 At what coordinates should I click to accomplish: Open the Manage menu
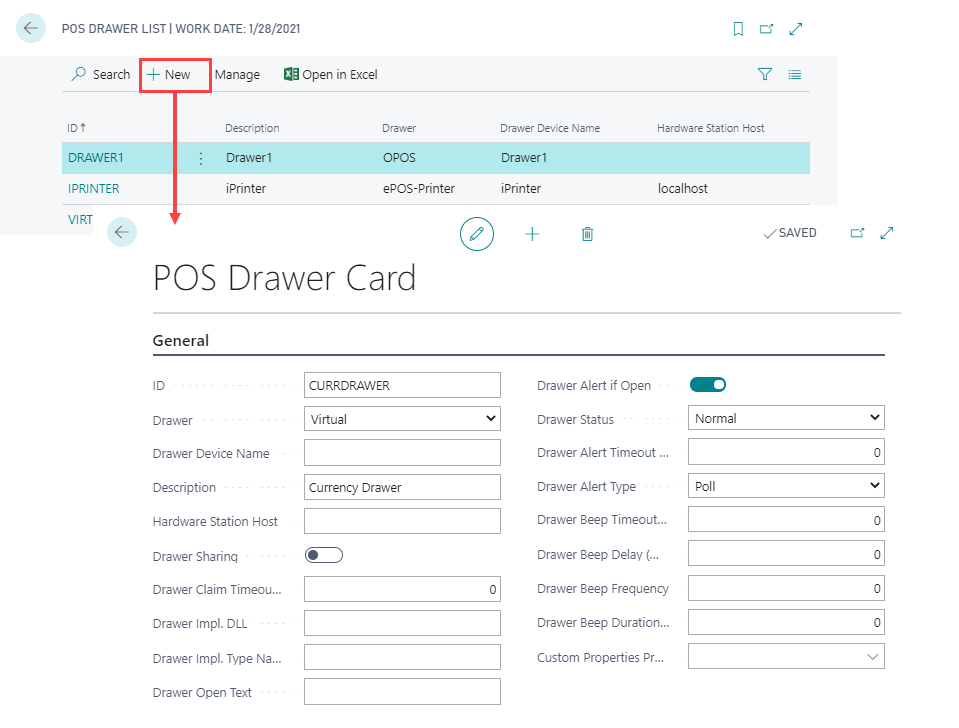237,75
